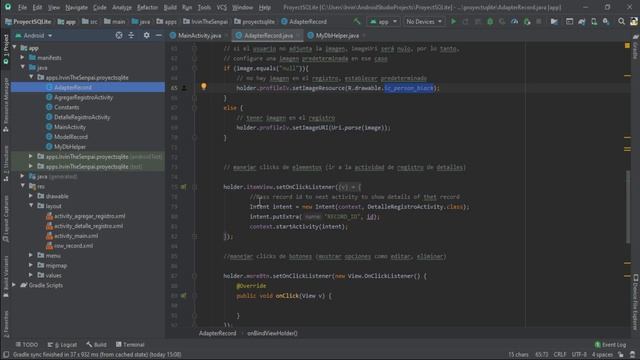
Task: Open the Android view selector dropdown
Action: pos(34,36)
